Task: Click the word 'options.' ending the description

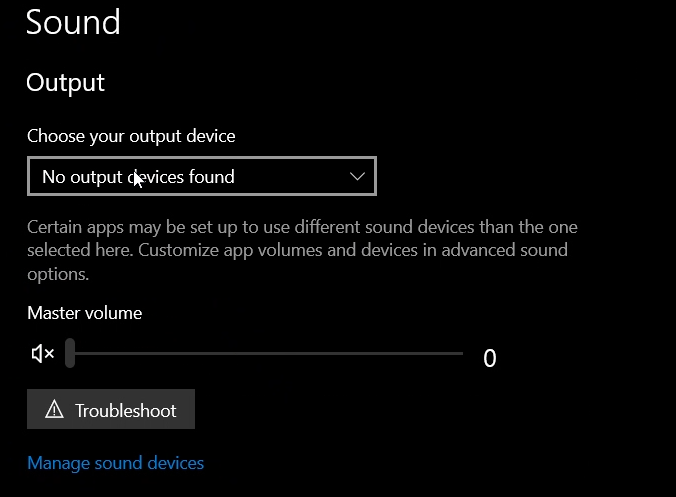Action: [x=58, y=275]
